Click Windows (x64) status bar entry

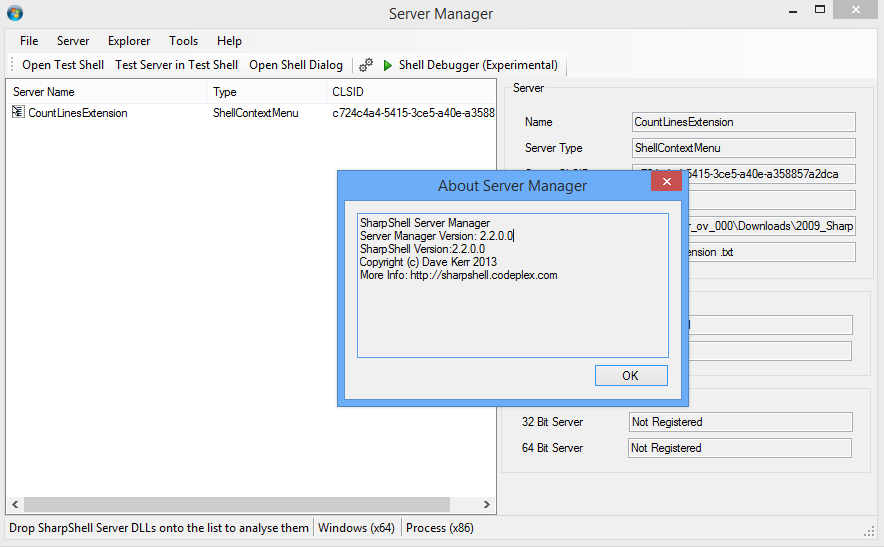coord(356,528)
